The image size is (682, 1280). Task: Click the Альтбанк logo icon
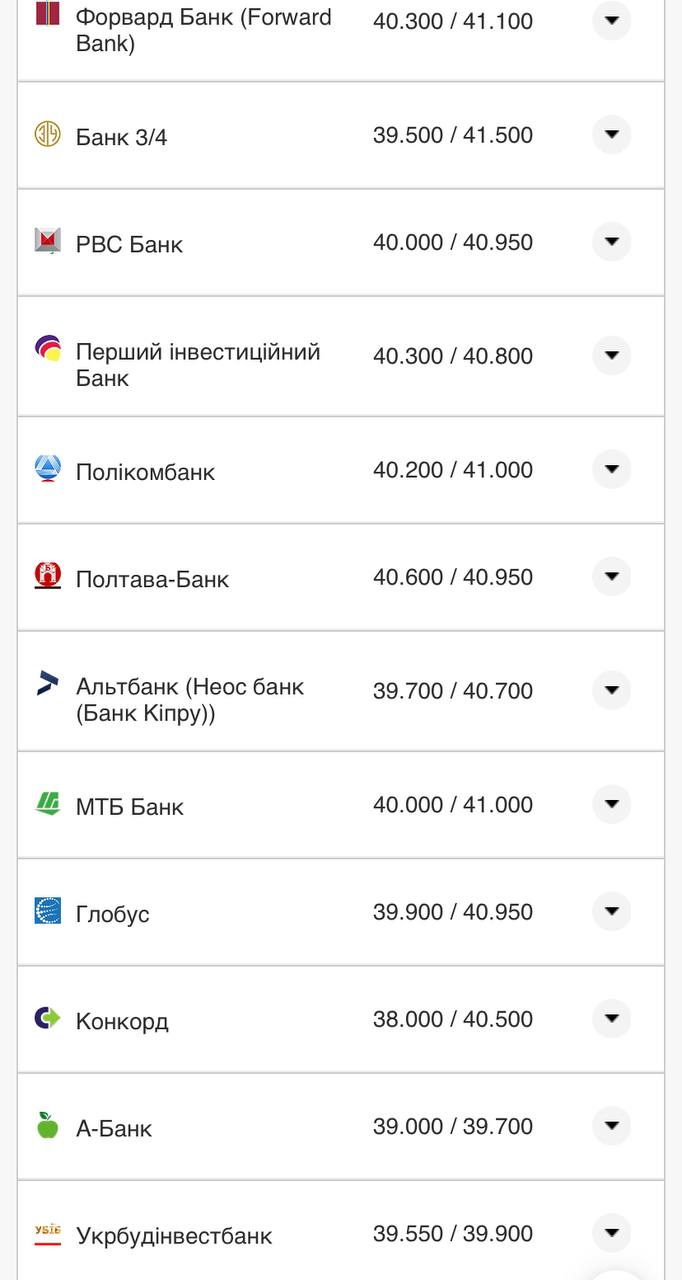pyautogui.click(x=48, y=683)
